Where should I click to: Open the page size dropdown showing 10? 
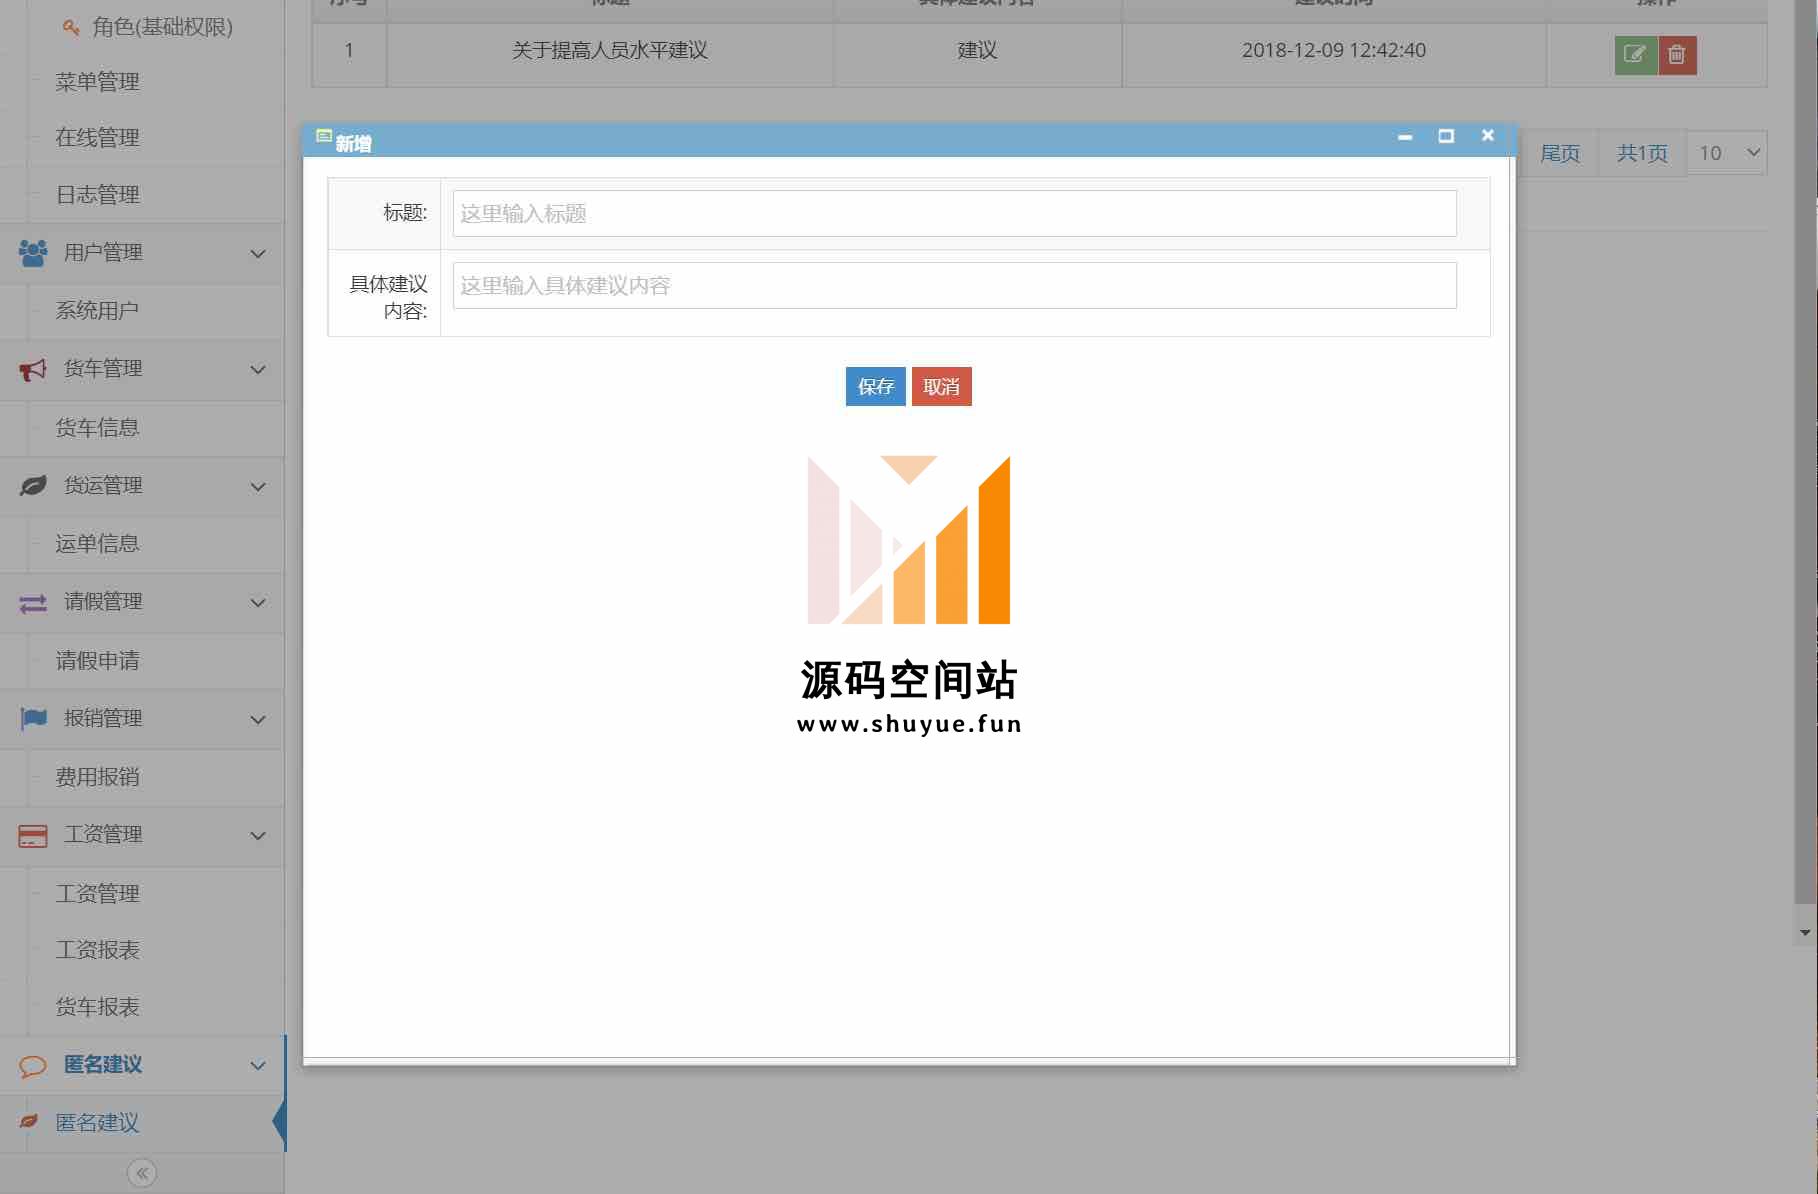click(x=1727, y=153)
